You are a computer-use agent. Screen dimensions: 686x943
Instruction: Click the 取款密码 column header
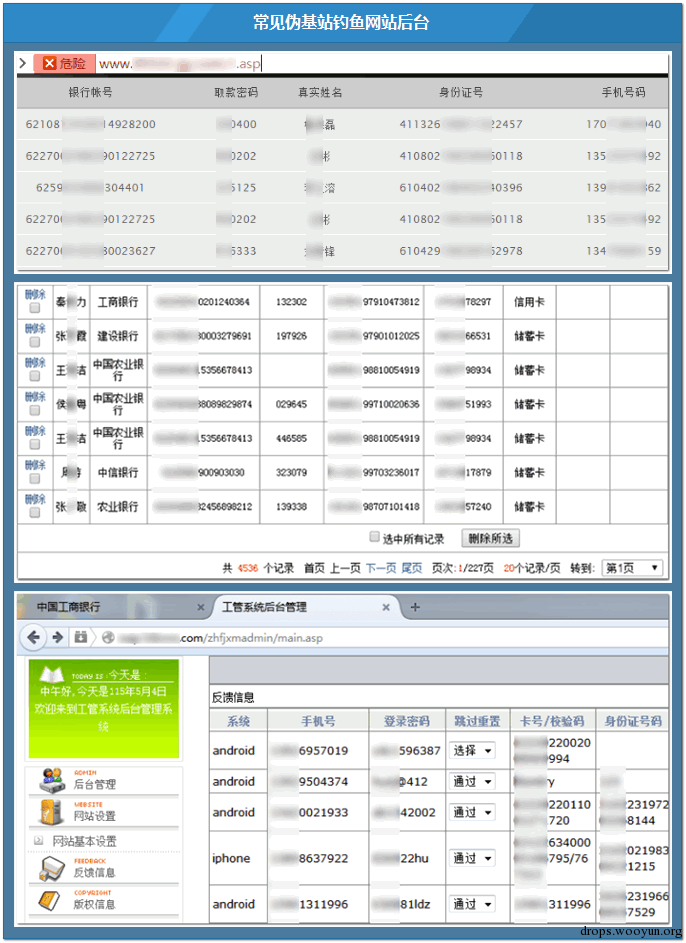(x=236, y=92)
